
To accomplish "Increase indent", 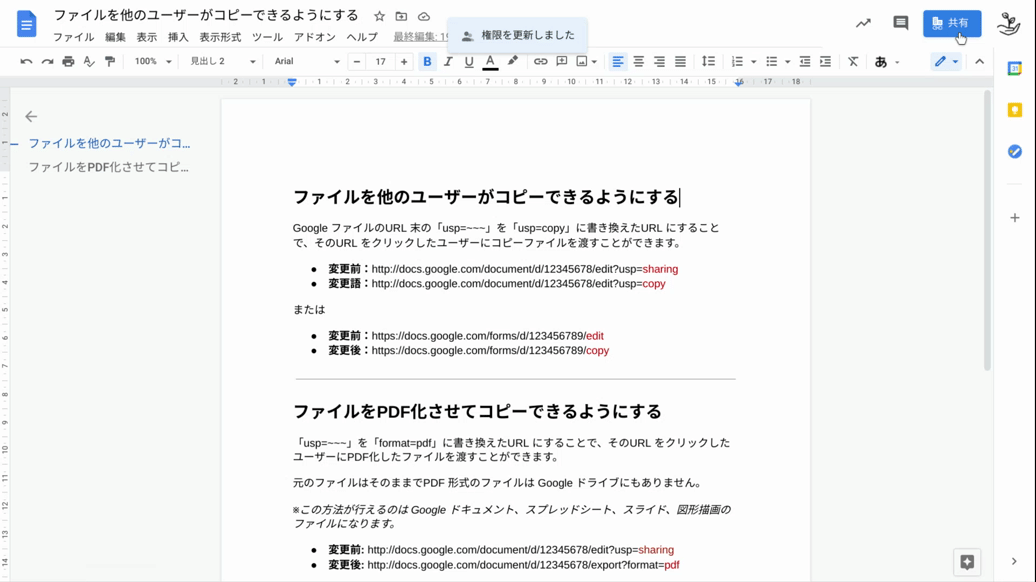I will tap(825, 61).
